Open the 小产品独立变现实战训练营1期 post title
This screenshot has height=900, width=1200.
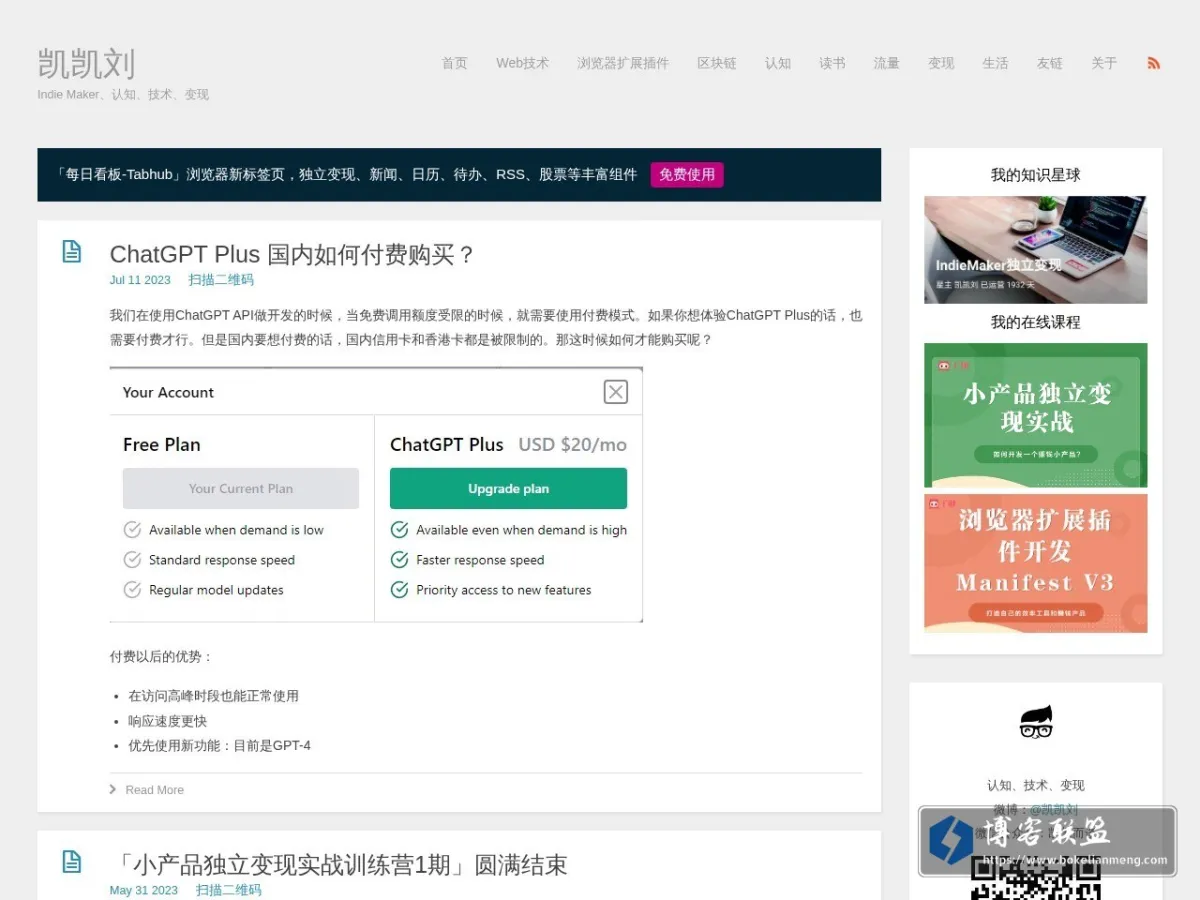[339, 864]
